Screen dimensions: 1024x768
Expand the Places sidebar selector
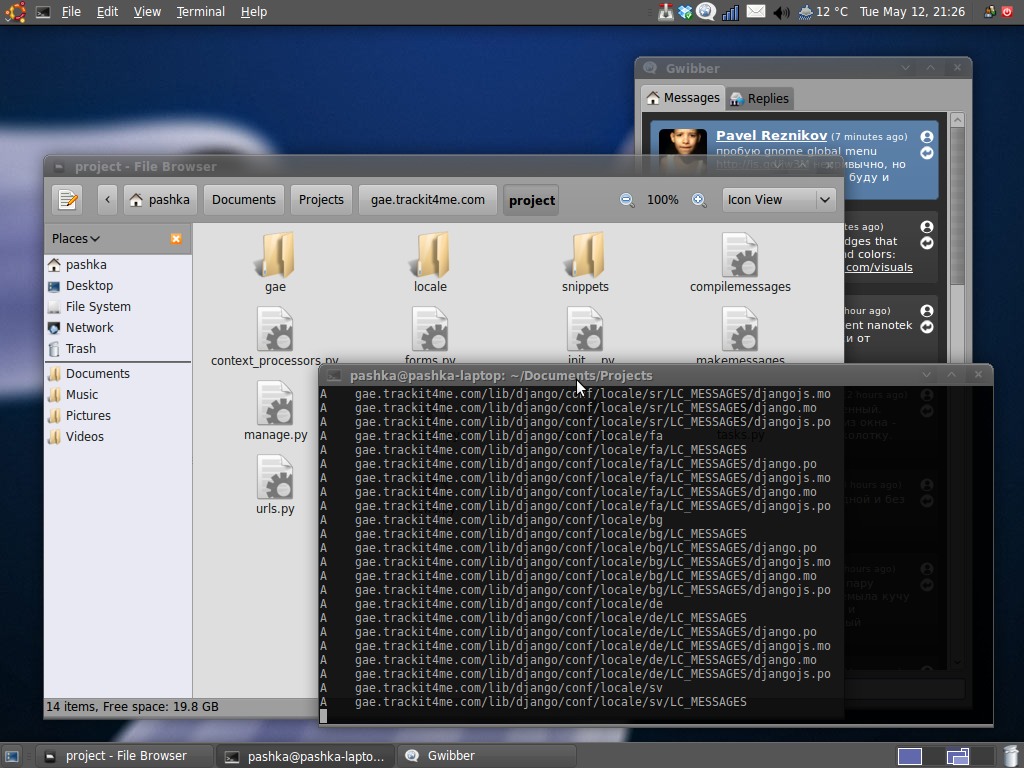pos(76,239)
